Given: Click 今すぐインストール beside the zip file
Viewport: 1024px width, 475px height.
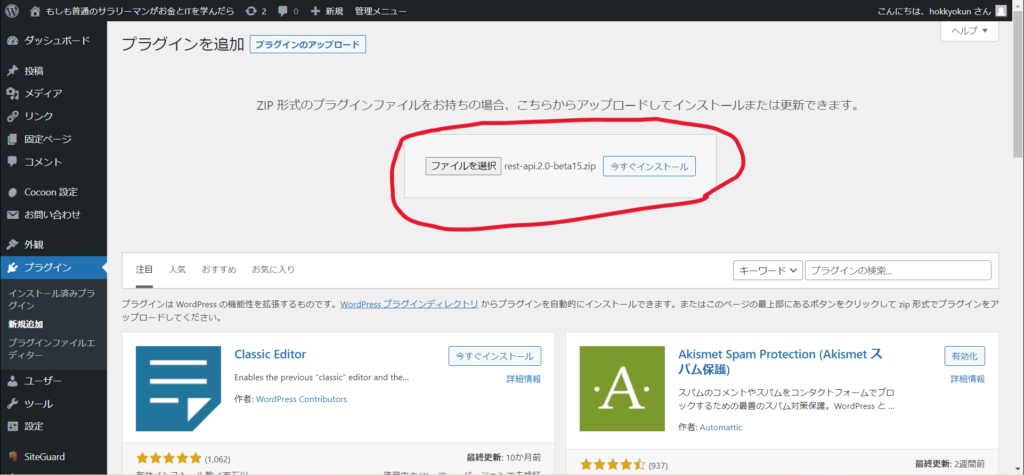Looking at the screenshot, I should [649, 167].
